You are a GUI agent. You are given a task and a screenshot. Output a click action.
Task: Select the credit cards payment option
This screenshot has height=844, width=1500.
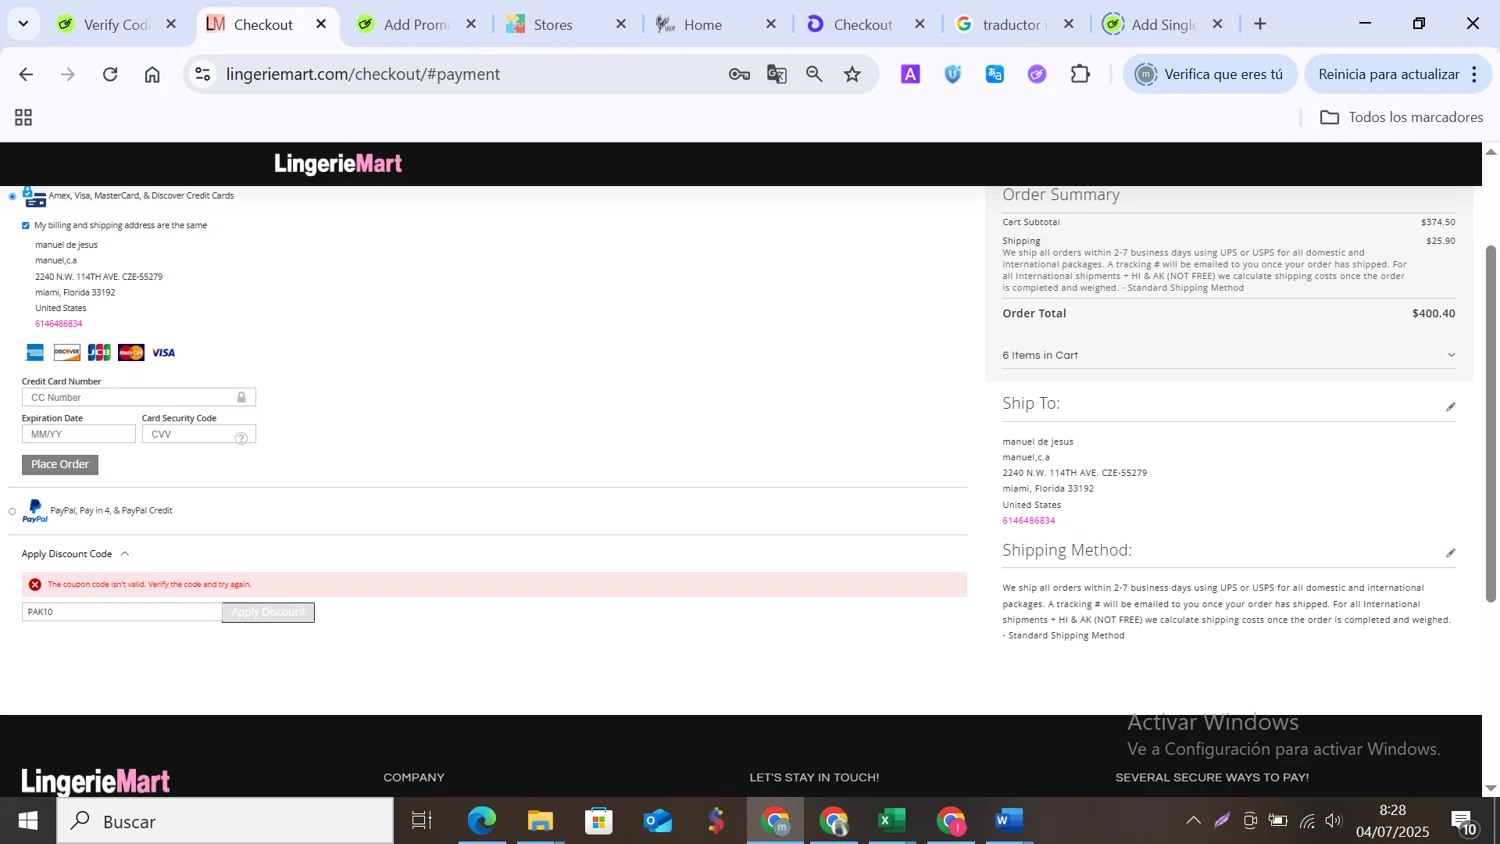coord(12,196)
